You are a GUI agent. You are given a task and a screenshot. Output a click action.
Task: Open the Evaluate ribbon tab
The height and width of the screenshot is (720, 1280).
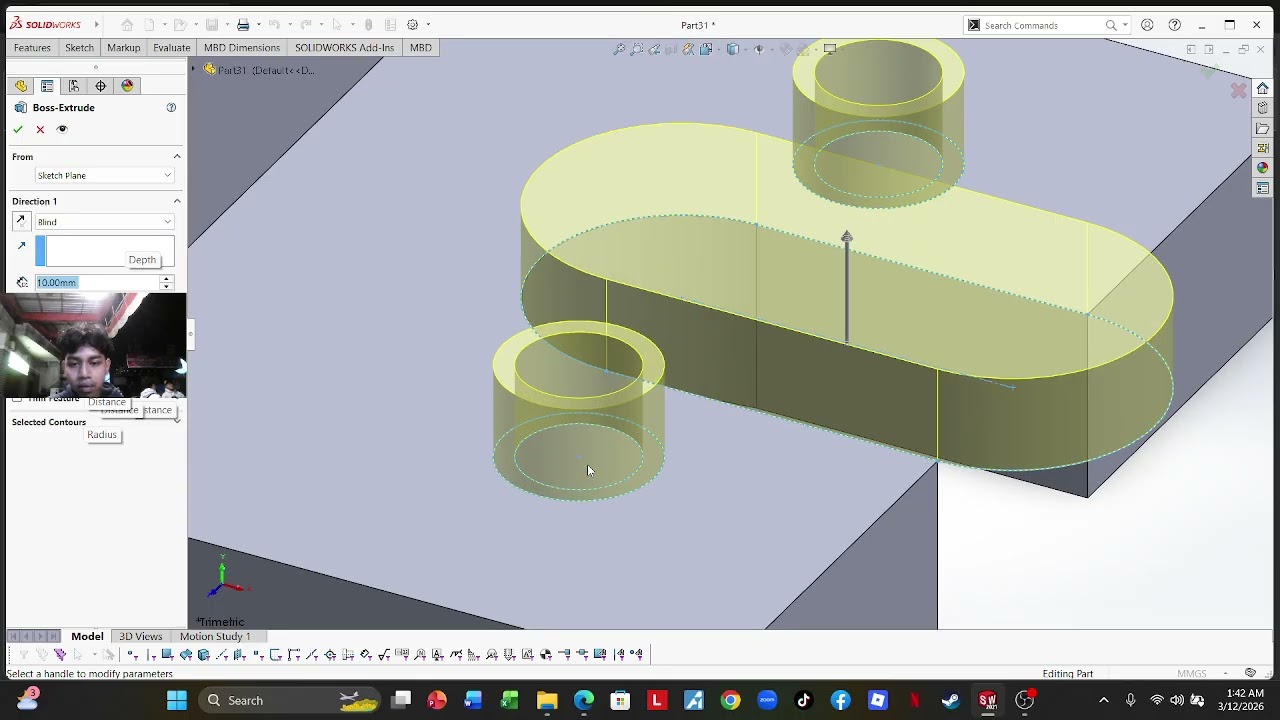coord(172,47)
